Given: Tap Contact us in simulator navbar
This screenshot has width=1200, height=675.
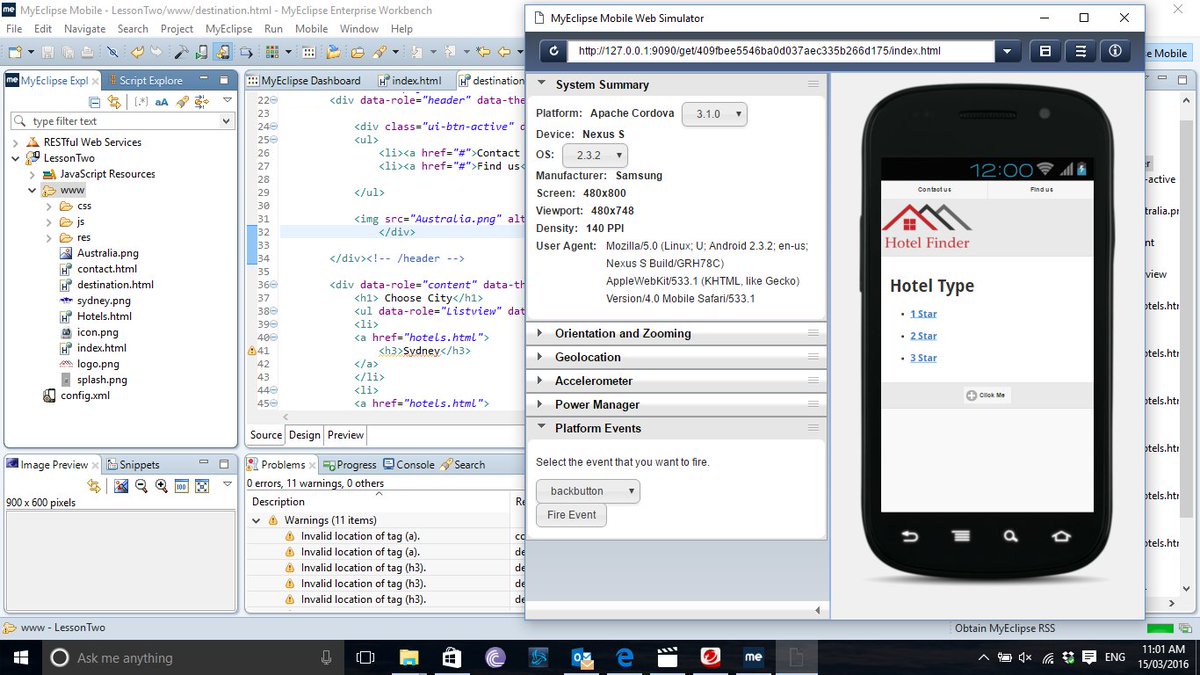Looking at the screenshot, I should tap(934, 189).
